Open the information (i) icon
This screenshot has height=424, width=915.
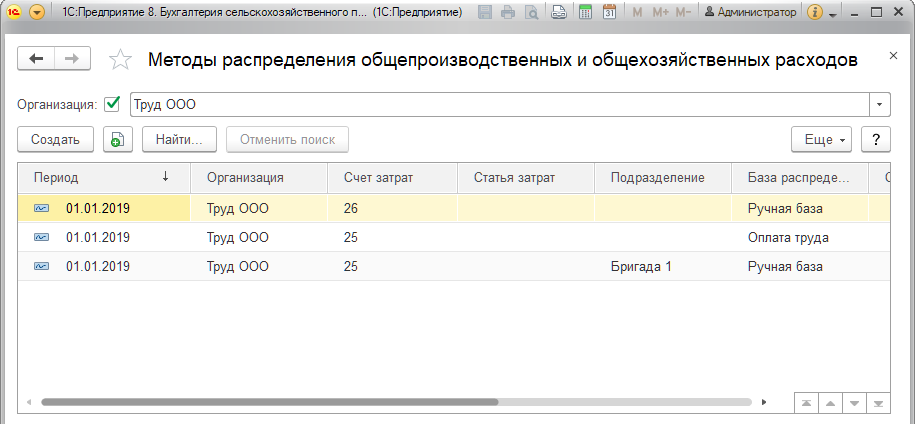point(815,12)
